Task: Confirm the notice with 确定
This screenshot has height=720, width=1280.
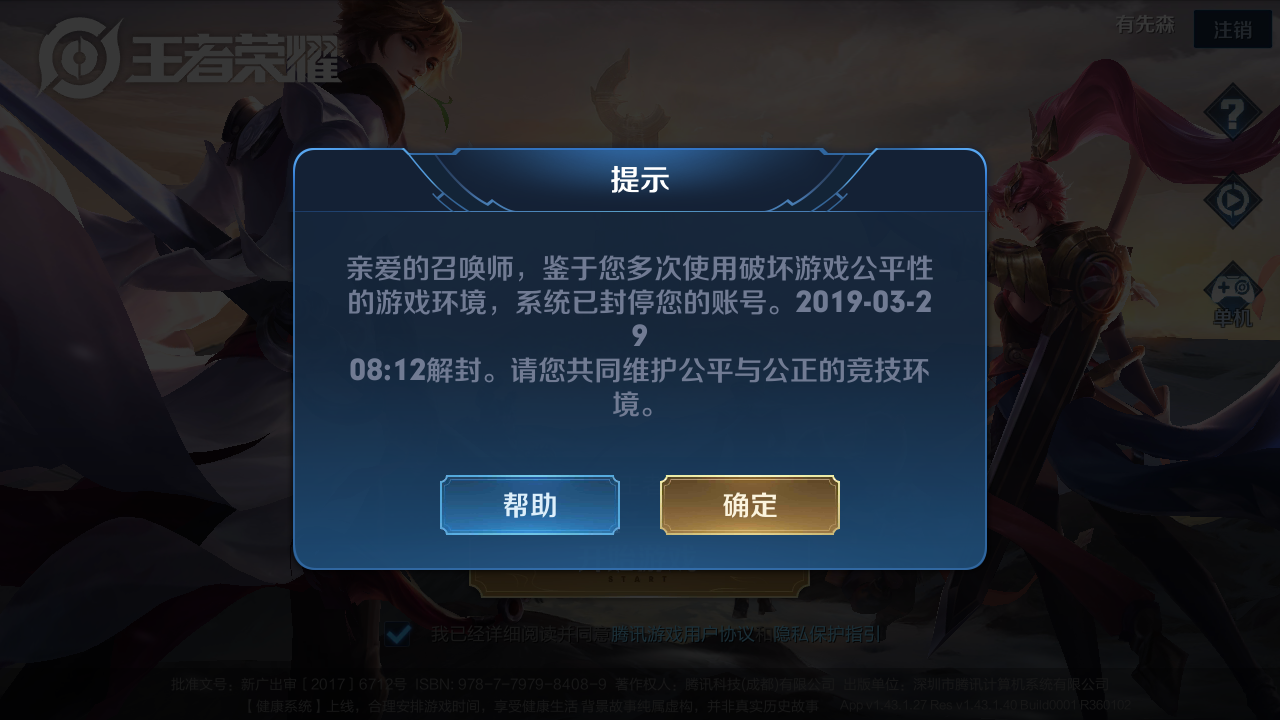Action: coord(750,505)
